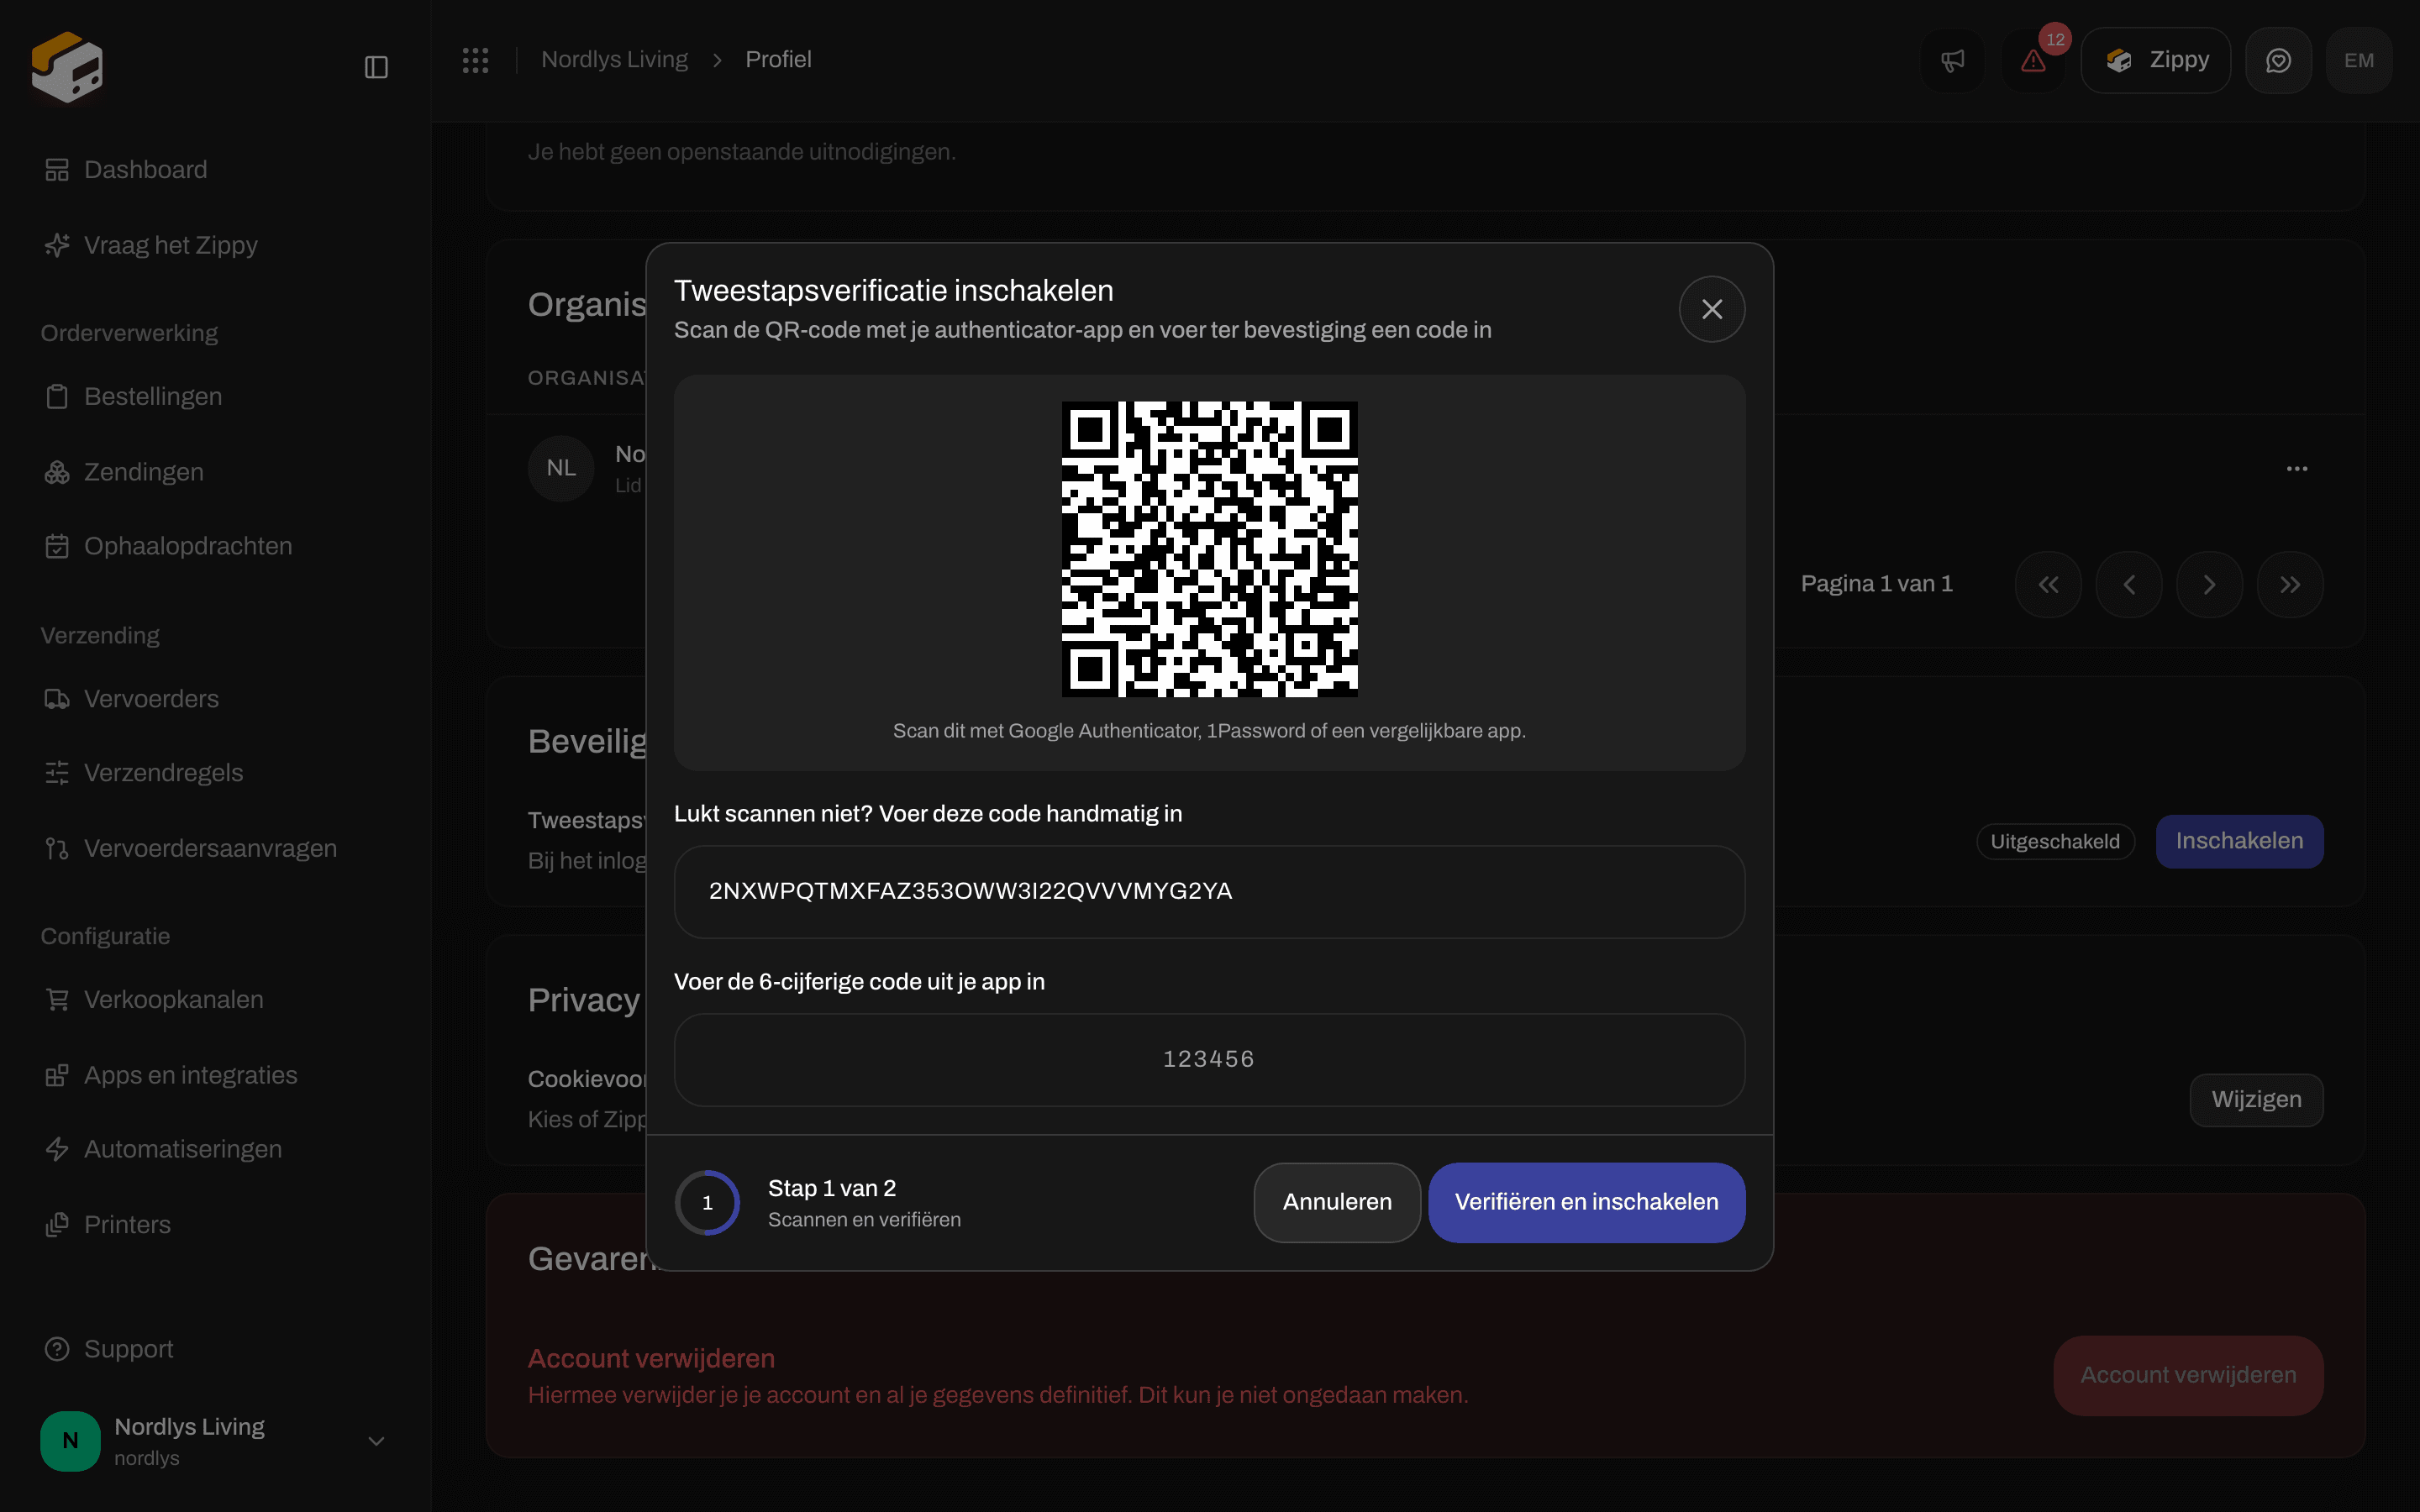Image resolution: width=2420 pixels, height=1512 pixels.
Task: Click the QR code image
Action: (x=1209, y=549)
